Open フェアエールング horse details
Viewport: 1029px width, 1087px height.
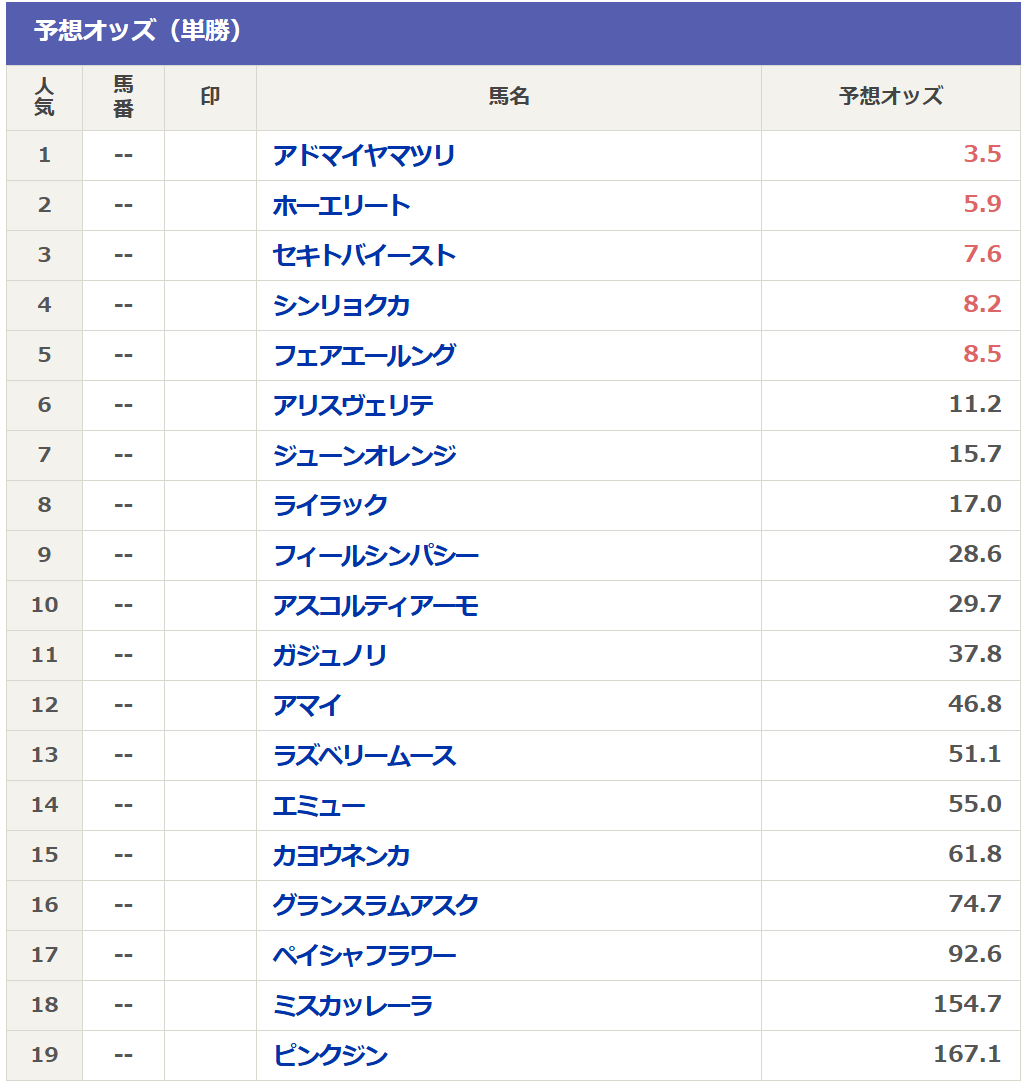tap(364, 355)
